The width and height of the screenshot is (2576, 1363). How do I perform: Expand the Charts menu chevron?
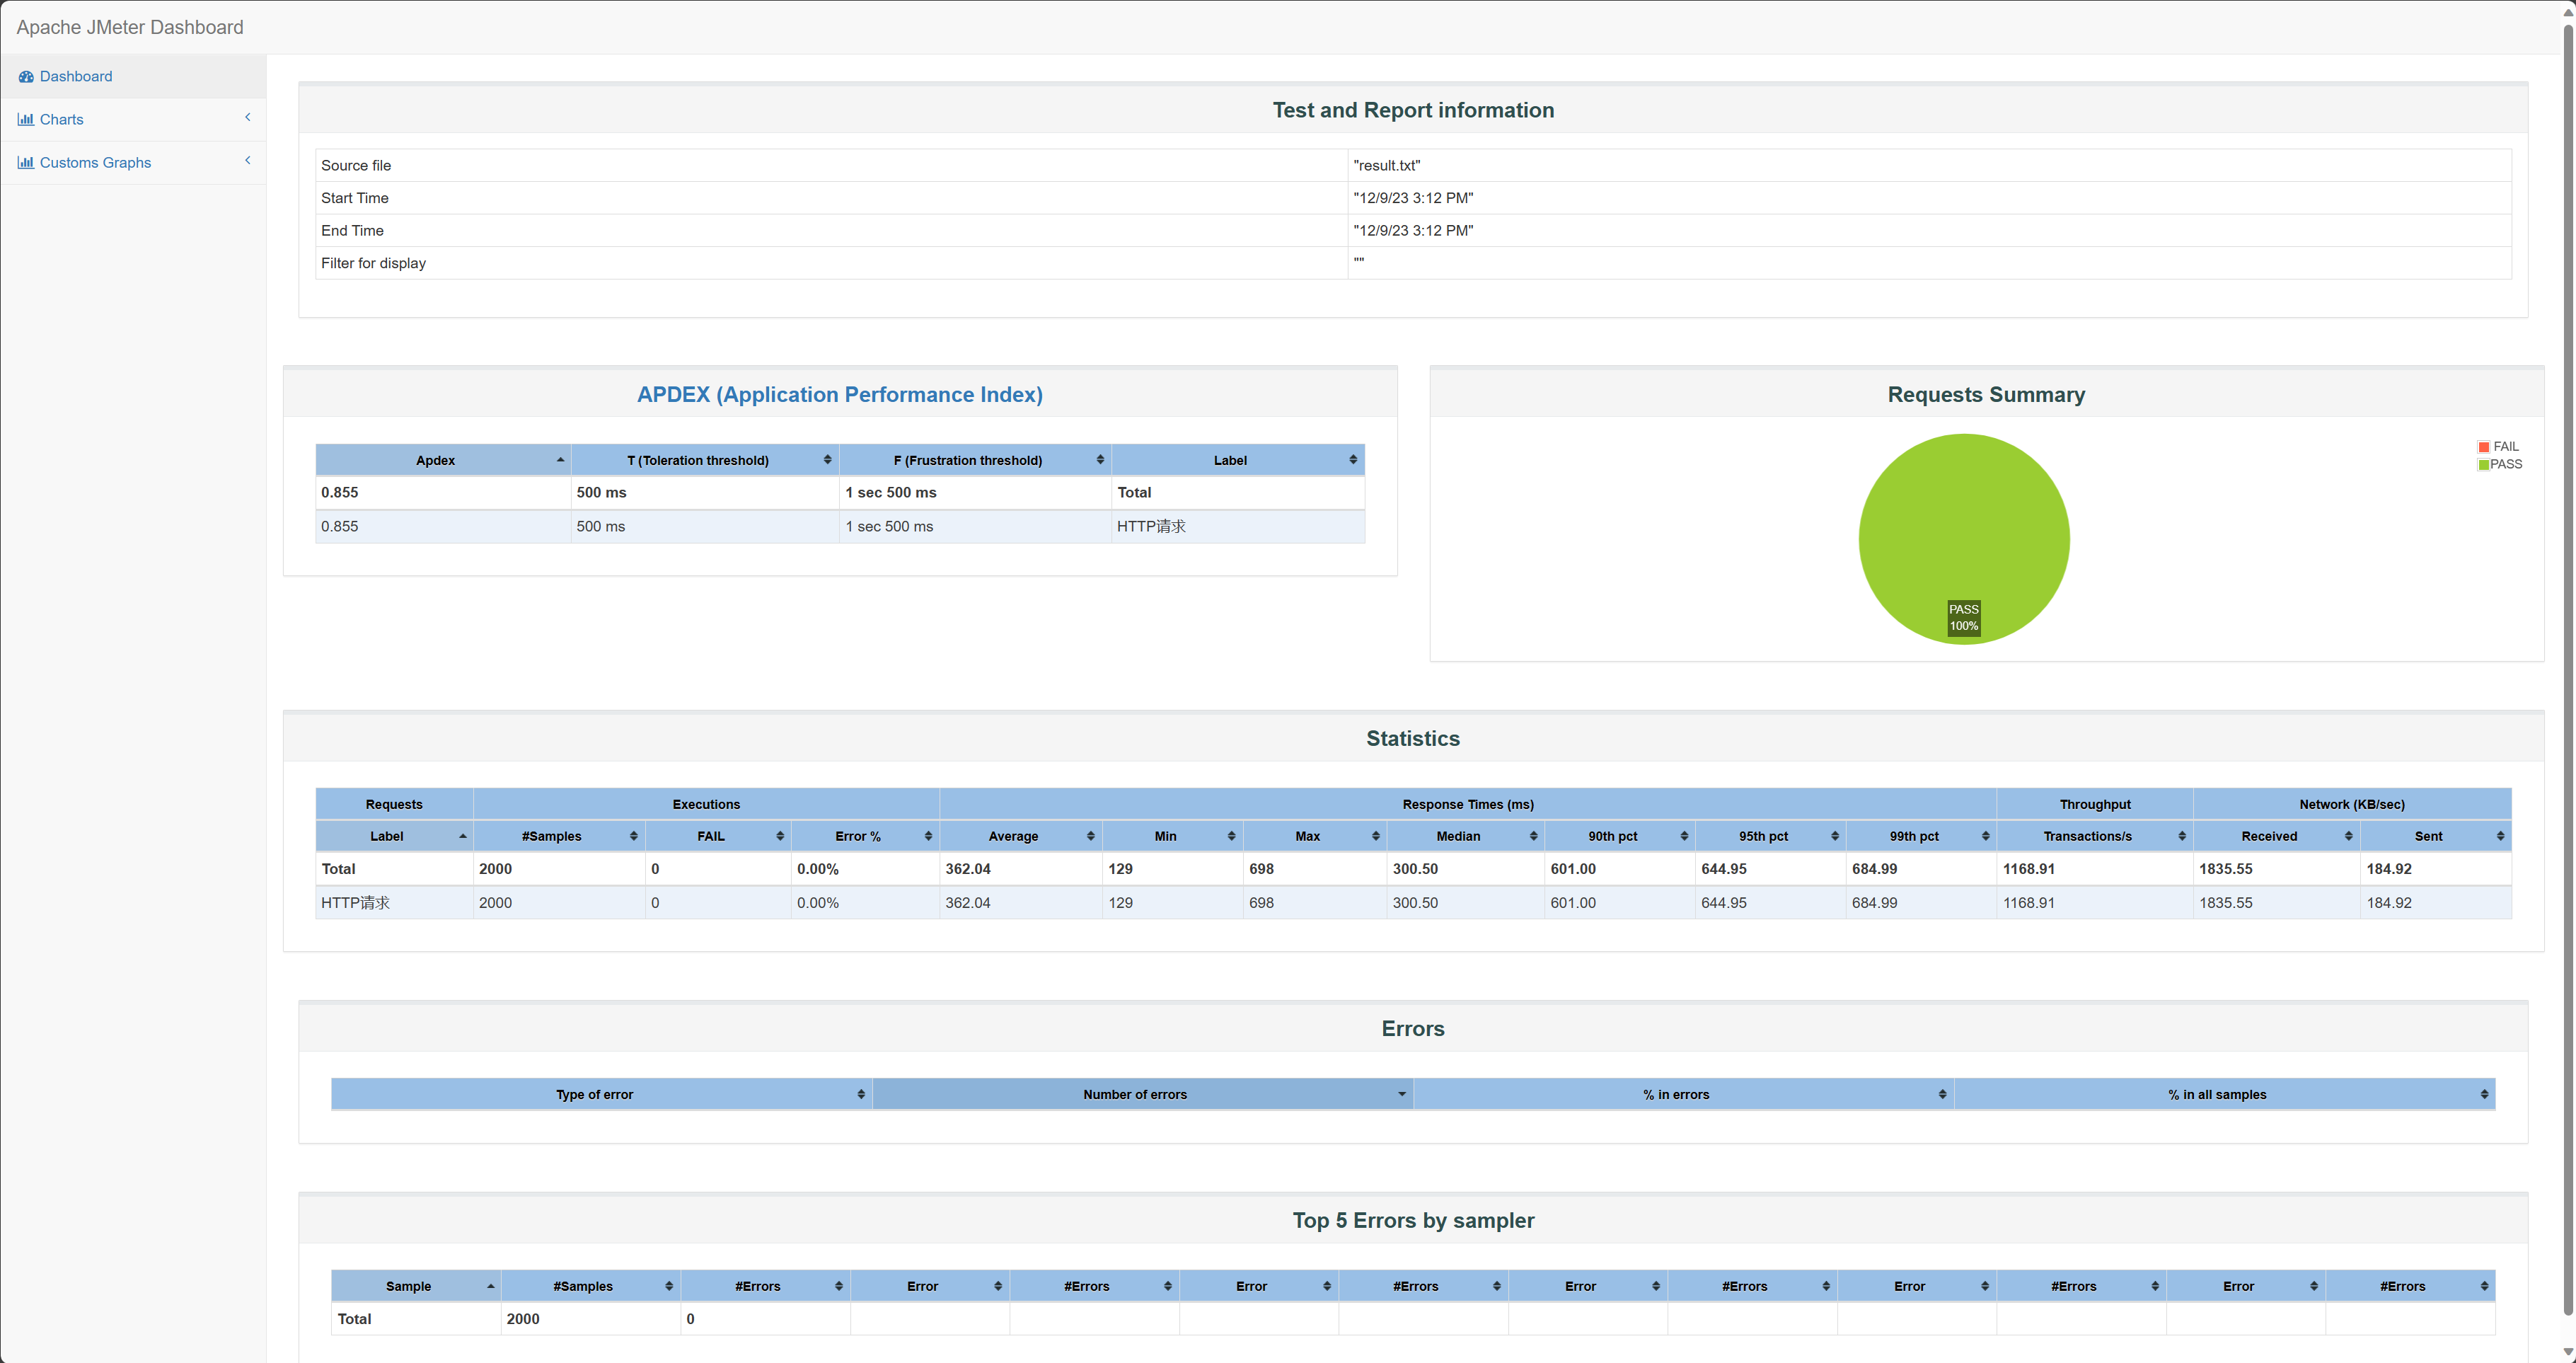(248, 118)
